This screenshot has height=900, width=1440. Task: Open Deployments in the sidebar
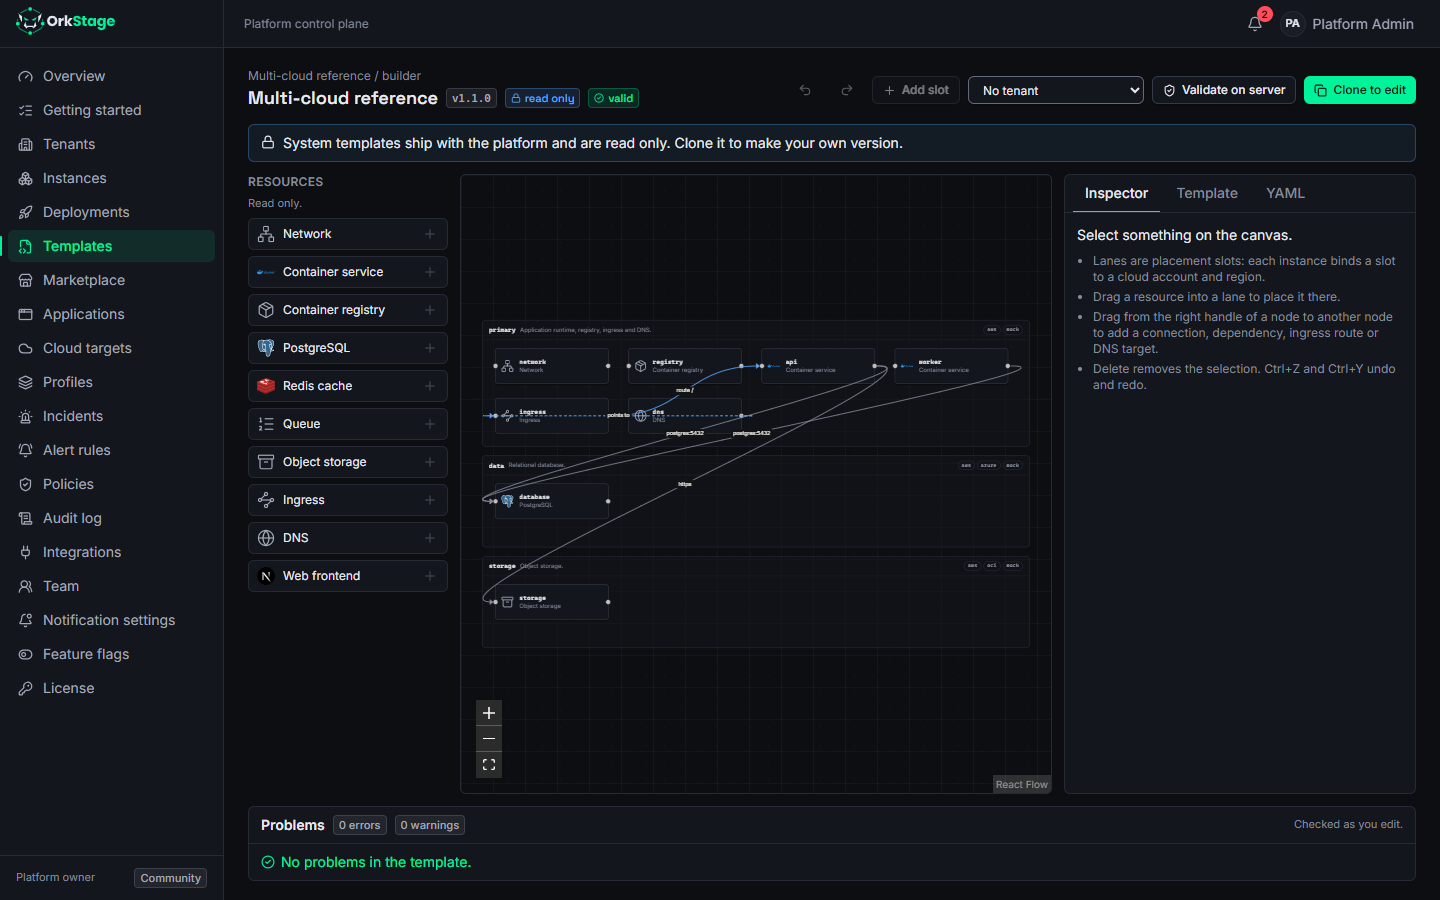[111, 212]
